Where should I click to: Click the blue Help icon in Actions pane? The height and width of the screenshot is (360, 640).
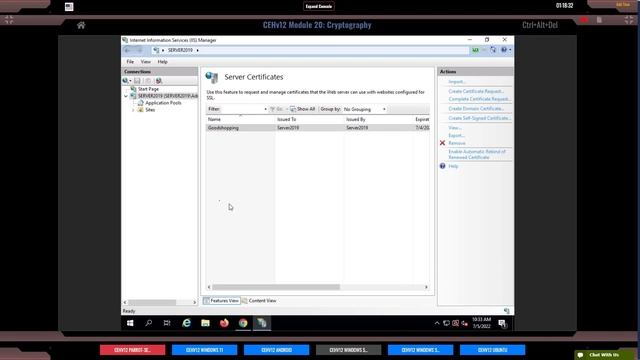tap(442, 166)
